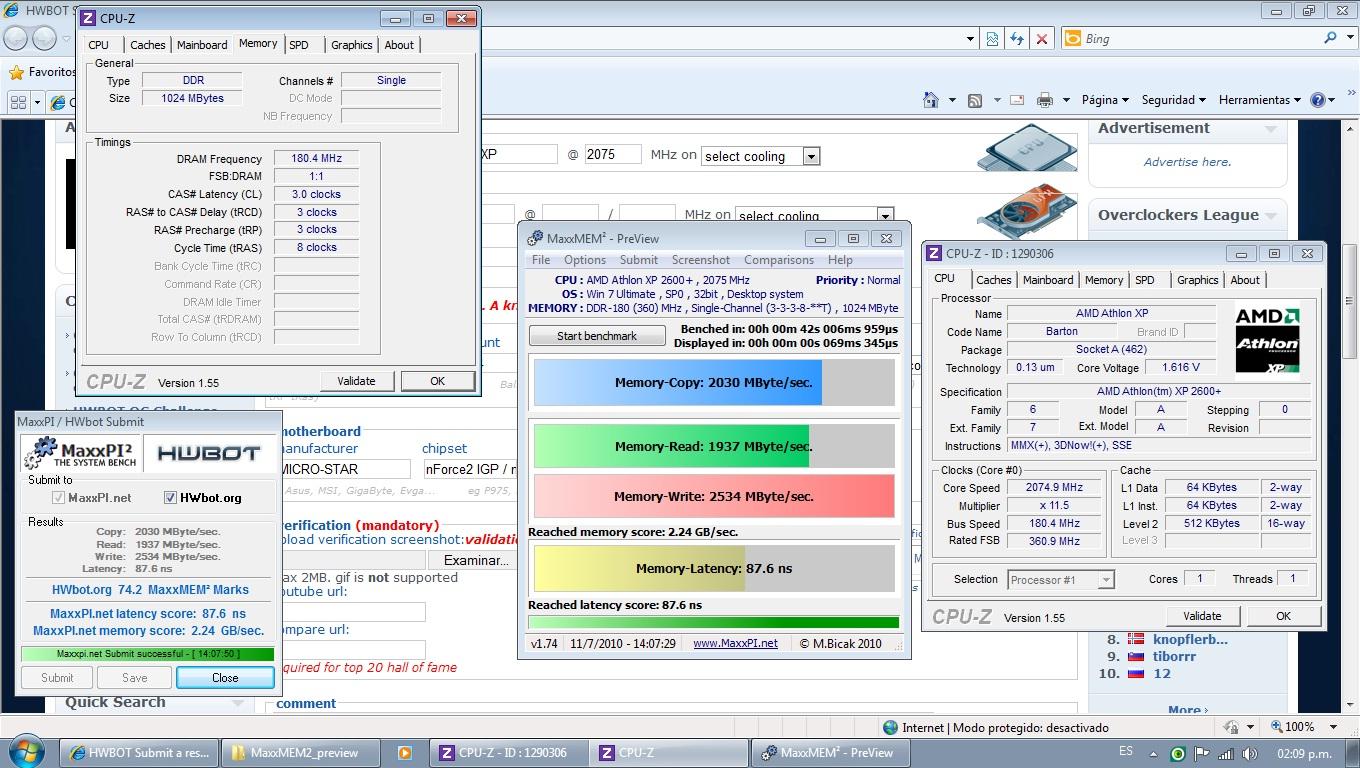
Task: Open the IE address bar history dropdown
Action: pyautogui.click(x=969, y=38)
